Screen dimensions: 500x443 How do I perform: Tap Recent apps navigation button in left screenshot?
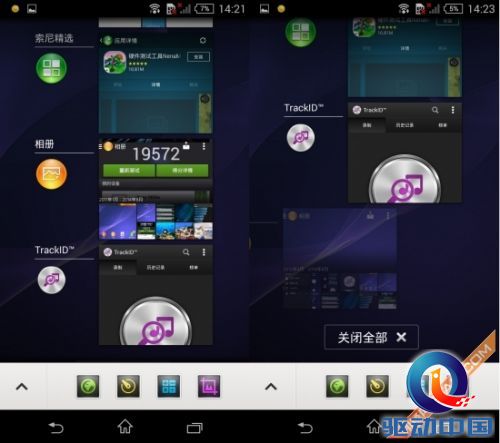pyautogui.click(x=195, y=428)
